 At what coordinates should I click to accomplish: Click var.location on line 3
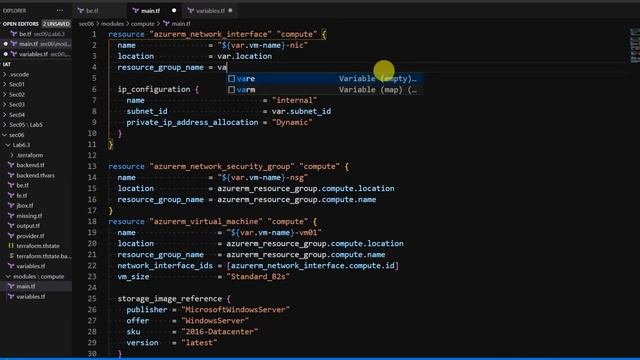click(244, 56)
